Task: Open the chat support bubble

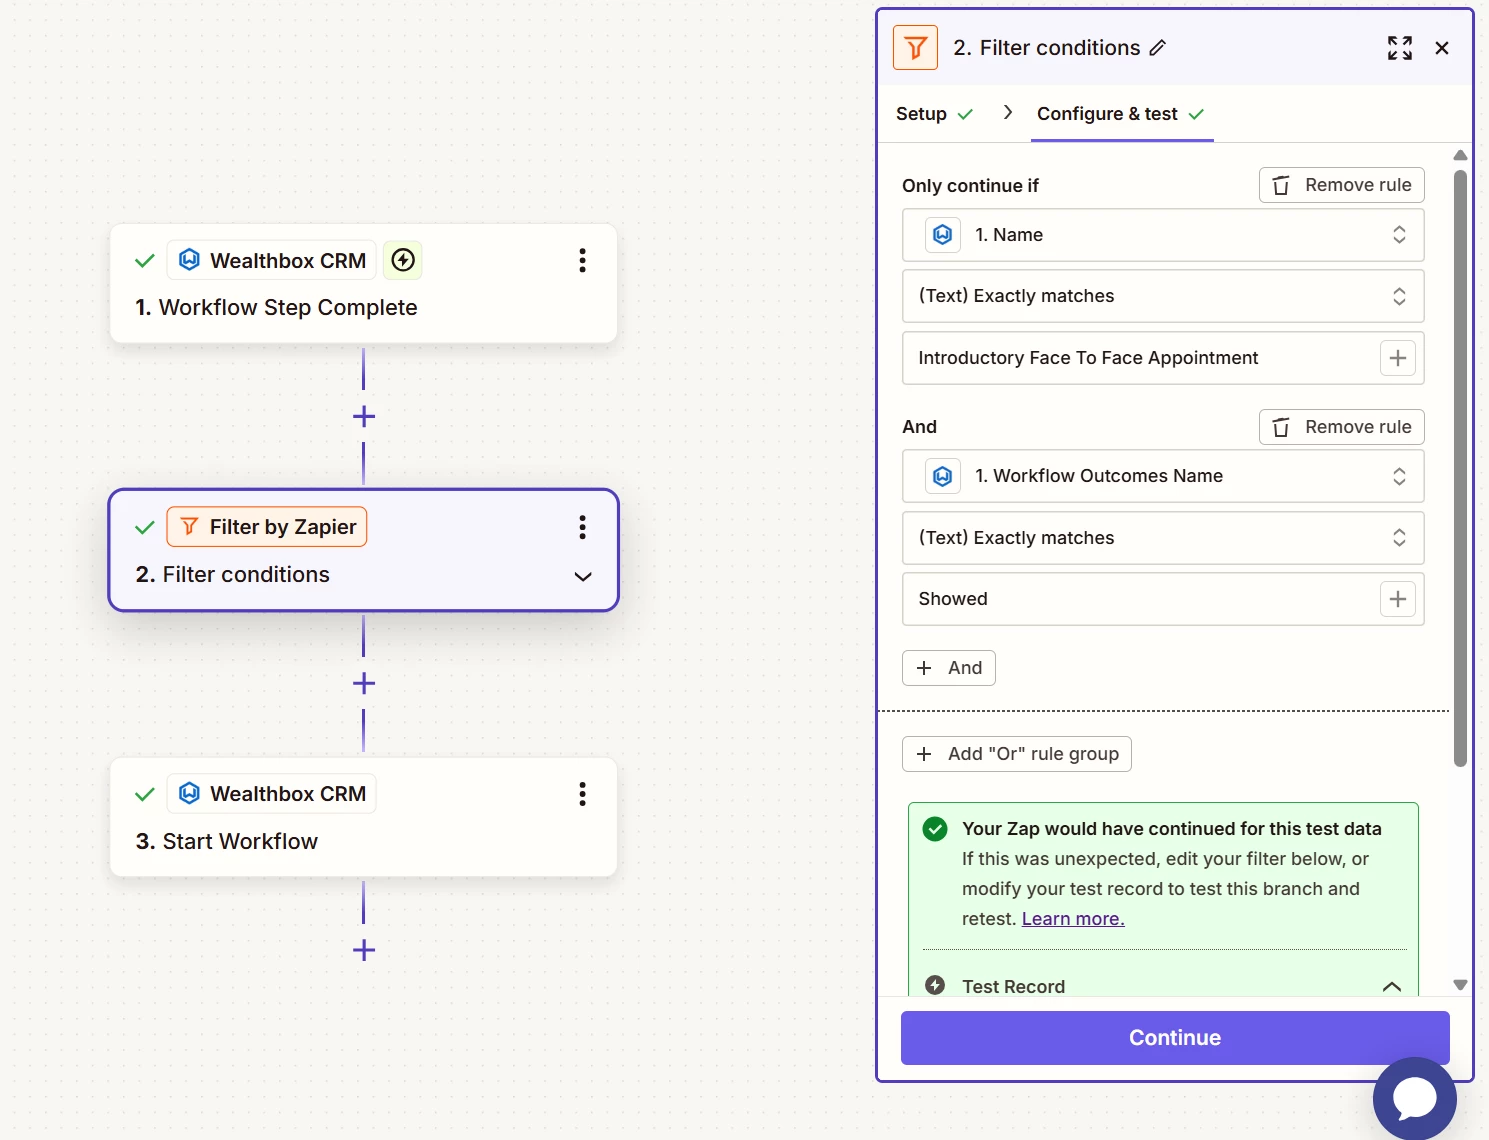Action: pos(1415,1098)
